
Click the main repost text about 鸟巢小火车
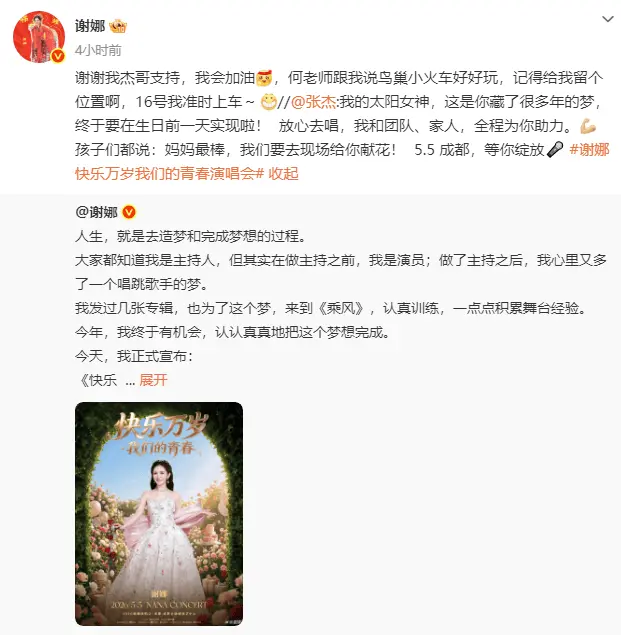[339, 90]
